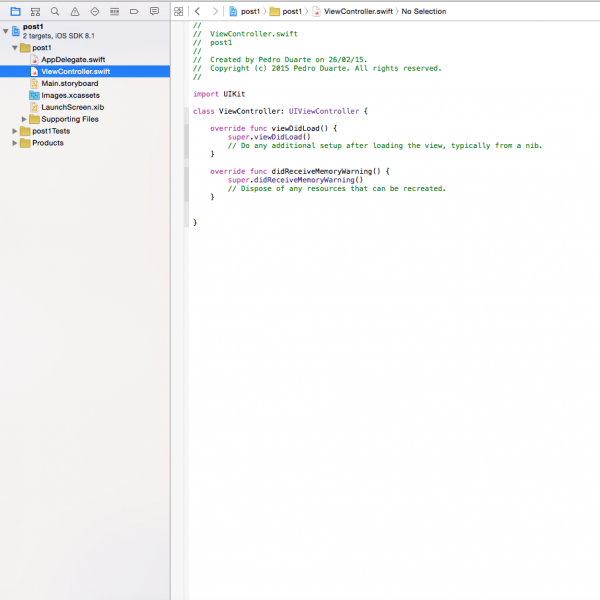Expand the Products group

[15, 143]
